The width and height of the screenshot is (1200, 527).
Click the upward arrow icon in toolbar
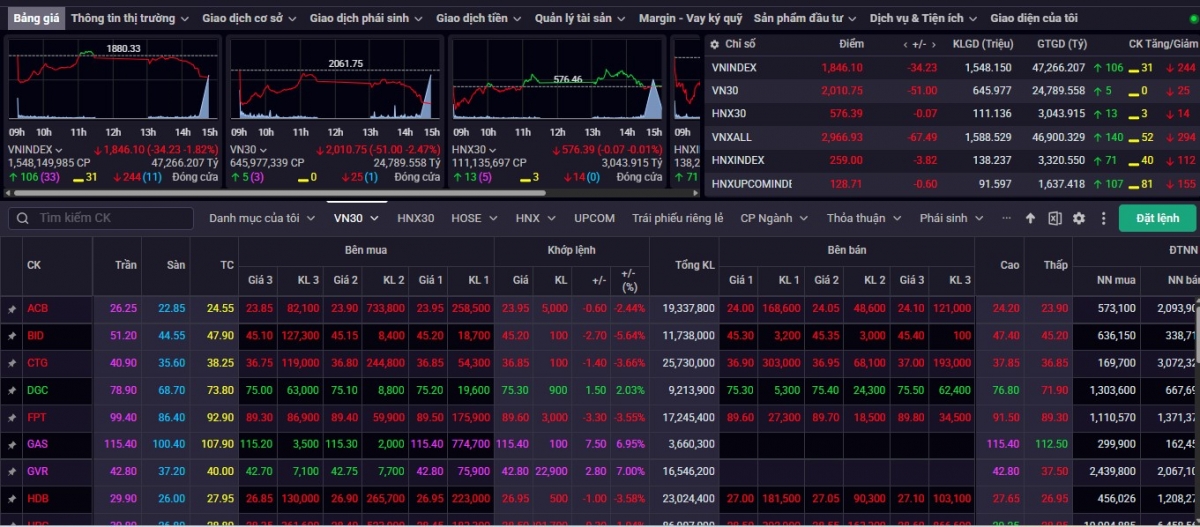(x=1031, y=218)
